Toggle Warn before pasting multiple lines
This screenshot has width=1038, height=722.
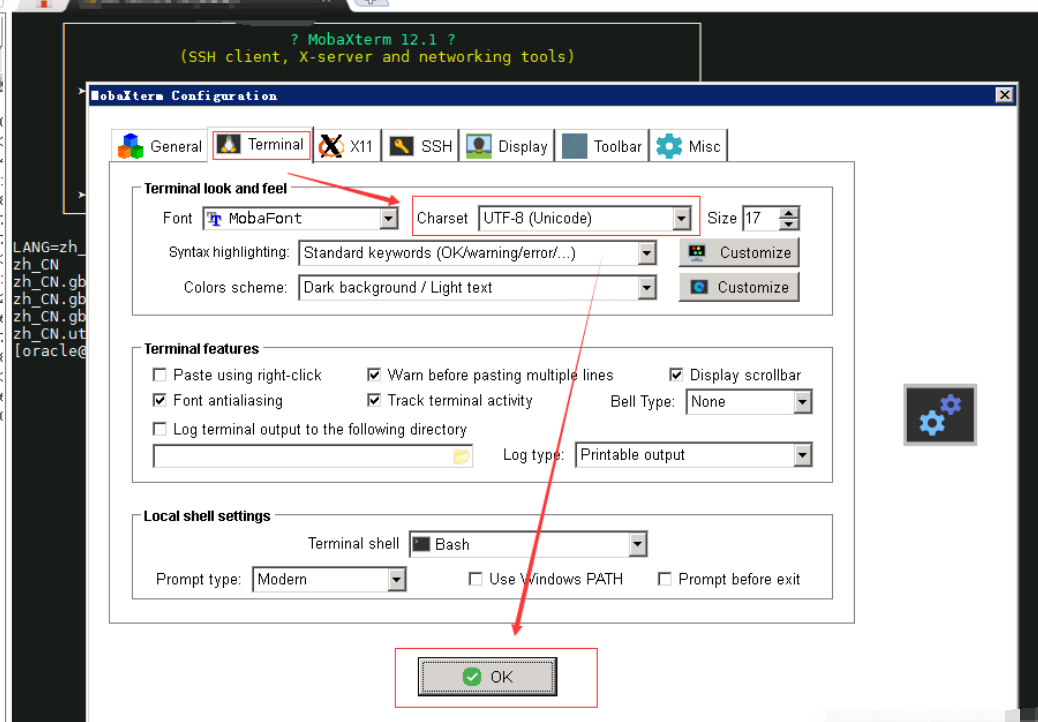[x=374, y=375]
